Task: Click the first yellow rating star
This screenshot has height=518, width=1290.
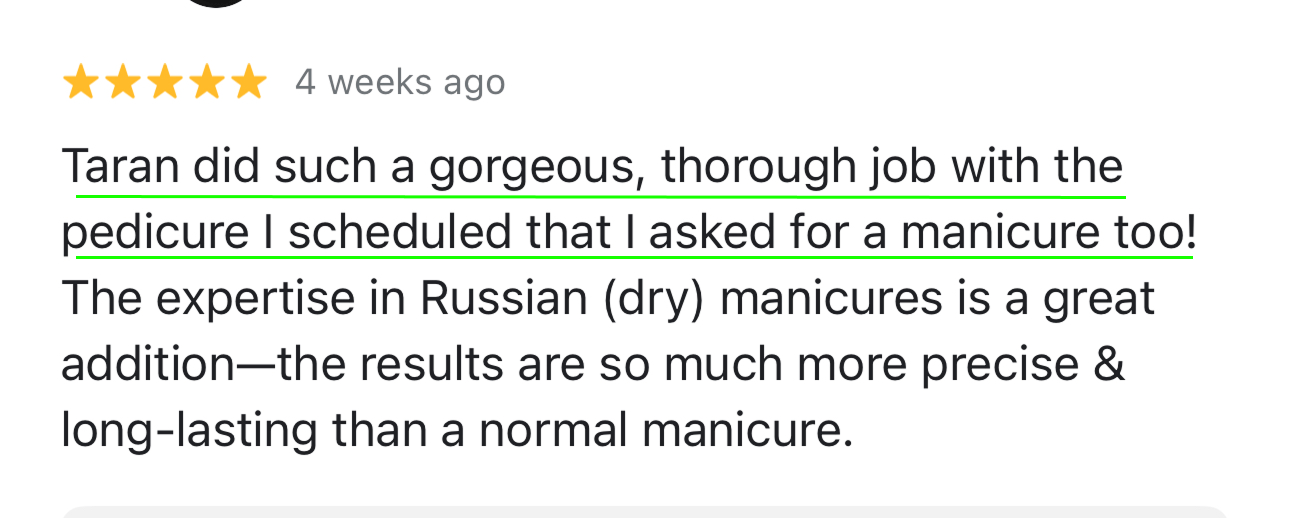Action: pyautogui.click(x=80, y=83)
